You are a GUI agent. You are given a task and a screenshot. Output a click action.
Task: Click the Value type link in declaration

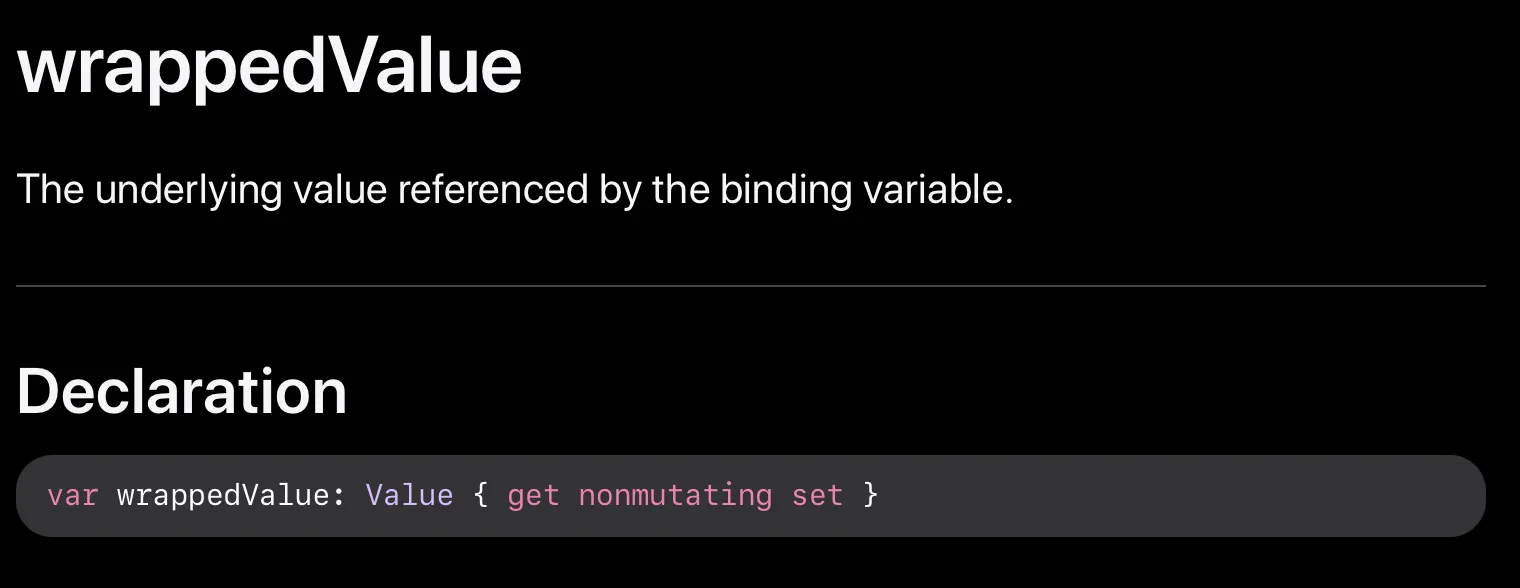[x=409, y=495]
